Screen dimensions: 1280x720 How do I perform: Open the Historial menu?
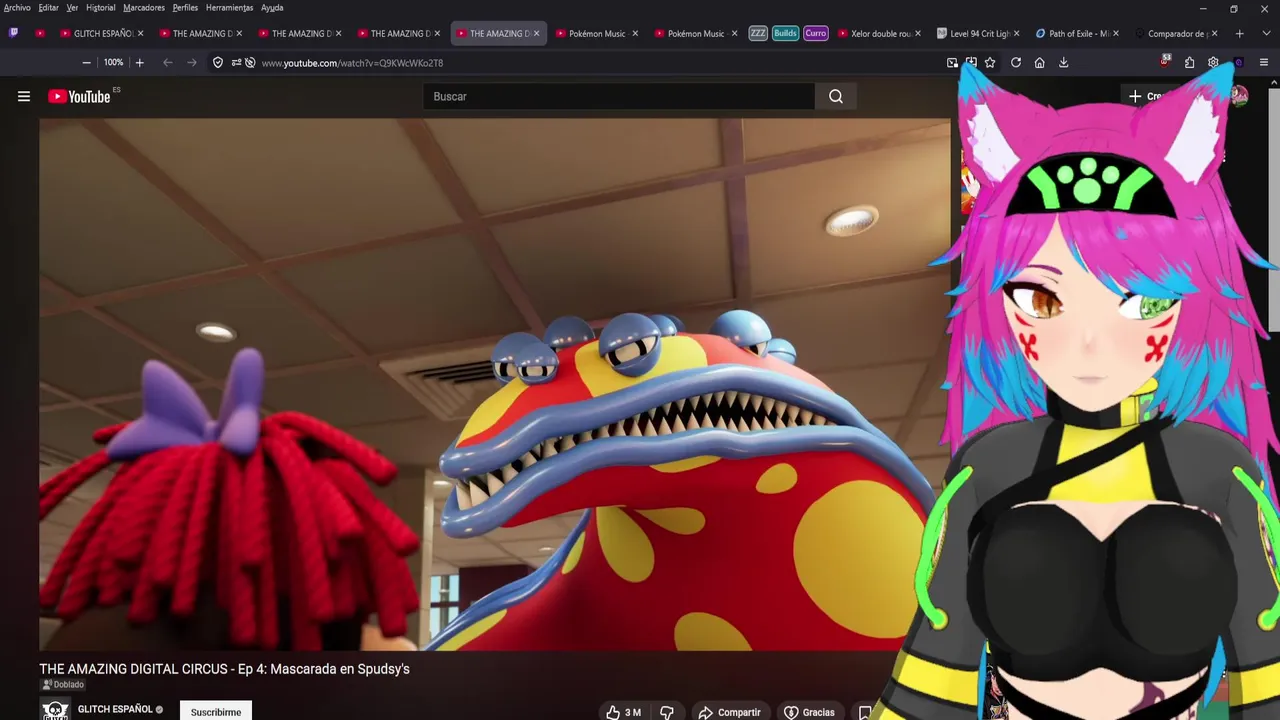coord(100,7)
